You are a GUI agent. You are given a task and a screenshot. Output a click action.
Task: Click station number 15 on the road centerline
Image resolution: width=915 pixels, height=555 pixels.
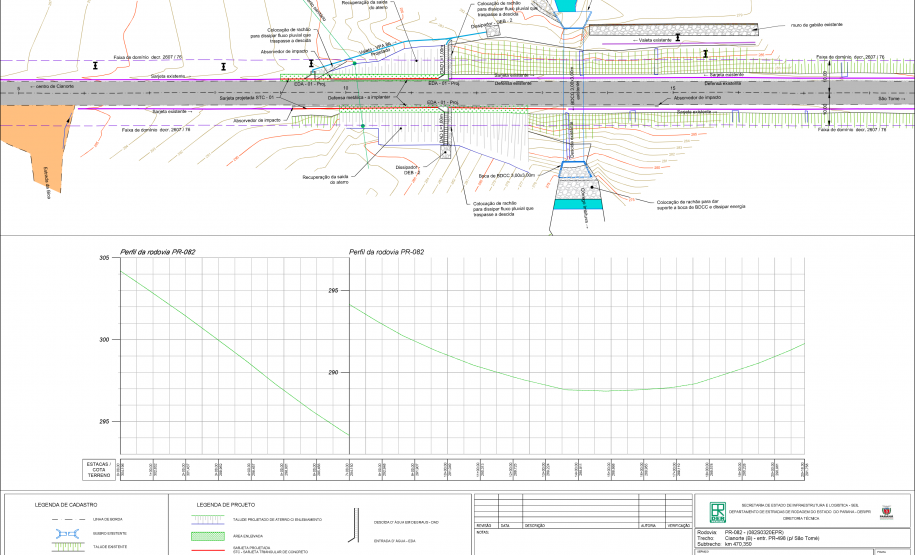tap(673, 88)
